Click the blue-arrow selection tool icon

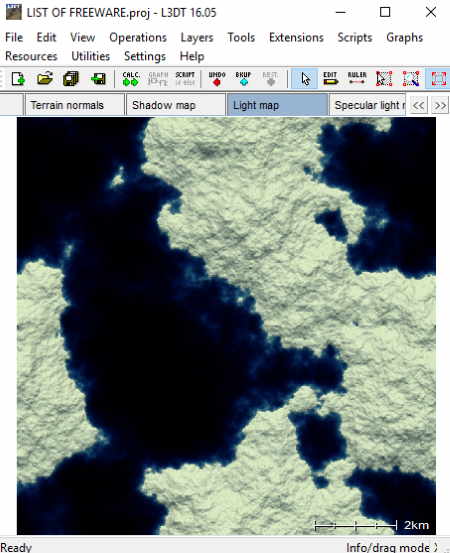[x=411, y=78]
